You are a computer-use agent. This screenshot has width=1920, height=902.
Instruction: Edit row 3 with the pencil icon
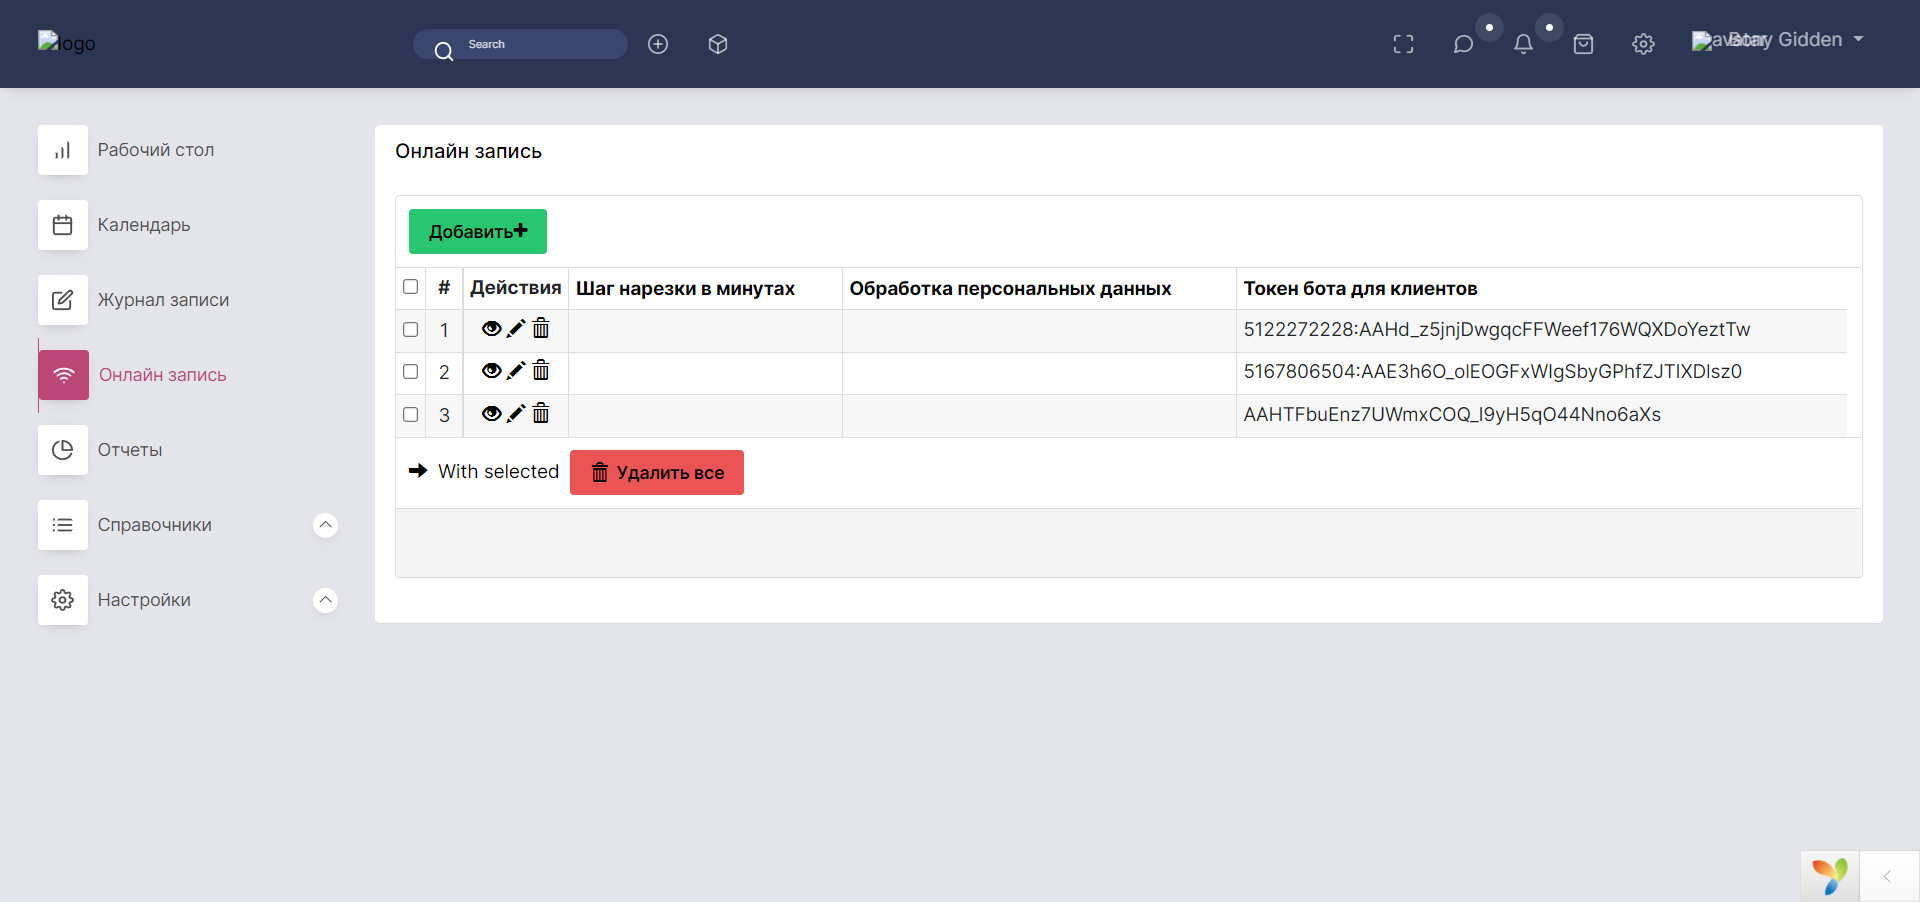(x=516, y=414)
